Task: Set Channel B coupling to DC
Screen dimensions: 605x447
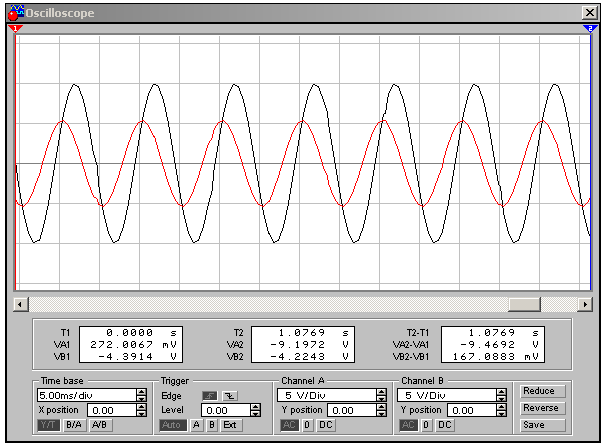Action: tap(445, 425)
